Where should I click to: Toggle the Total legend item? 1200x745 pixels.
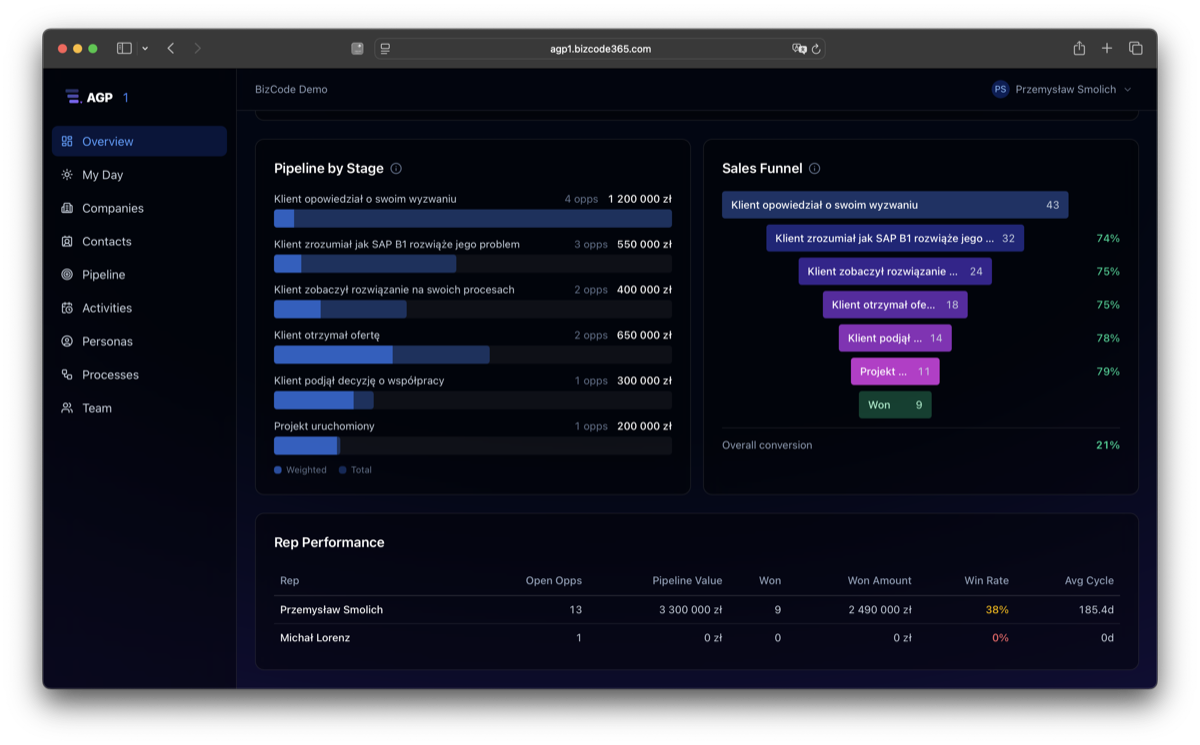356,469
